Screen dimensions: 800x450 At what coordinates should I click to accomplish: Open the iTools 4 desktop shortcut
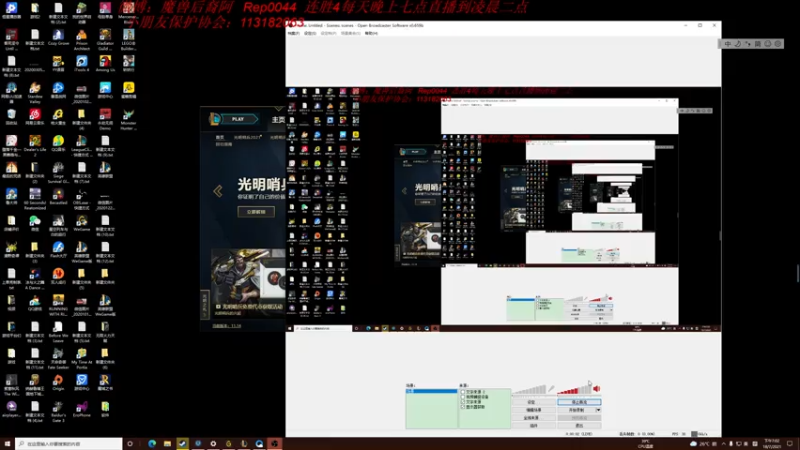(x=82, y=64)
